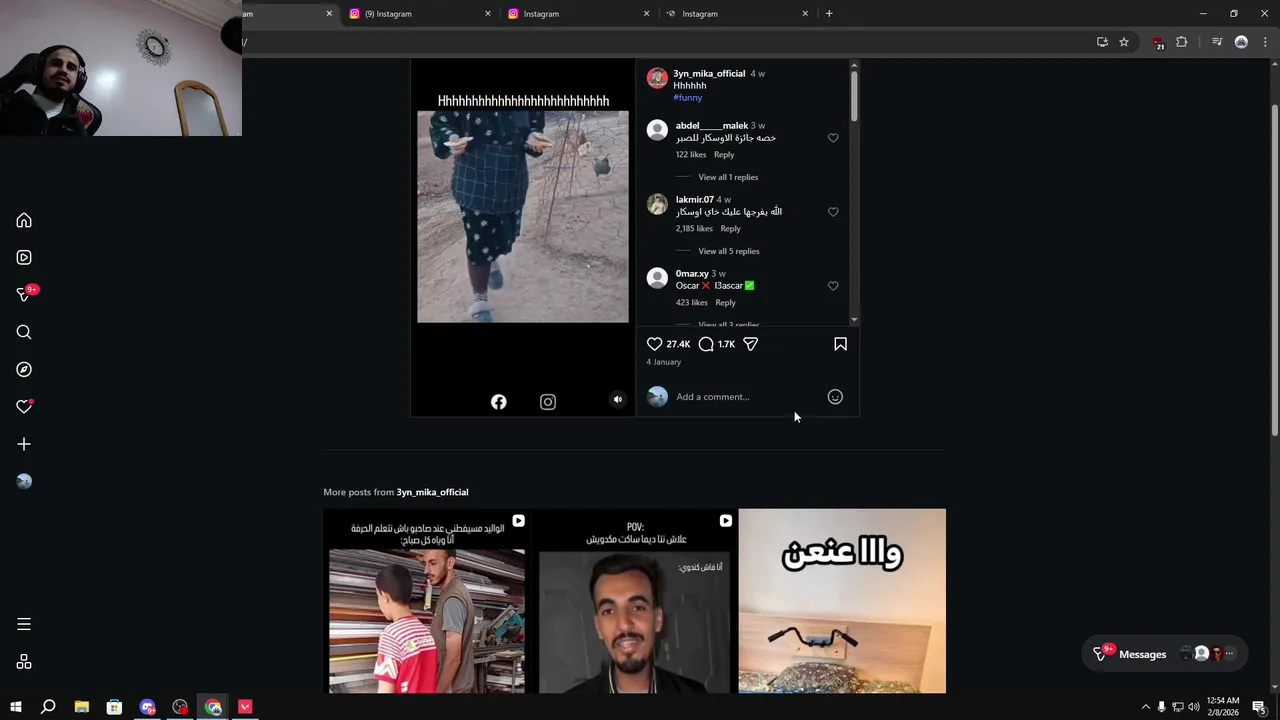
Task: Create new post plus icon
Action: click(x=24, y=444)
